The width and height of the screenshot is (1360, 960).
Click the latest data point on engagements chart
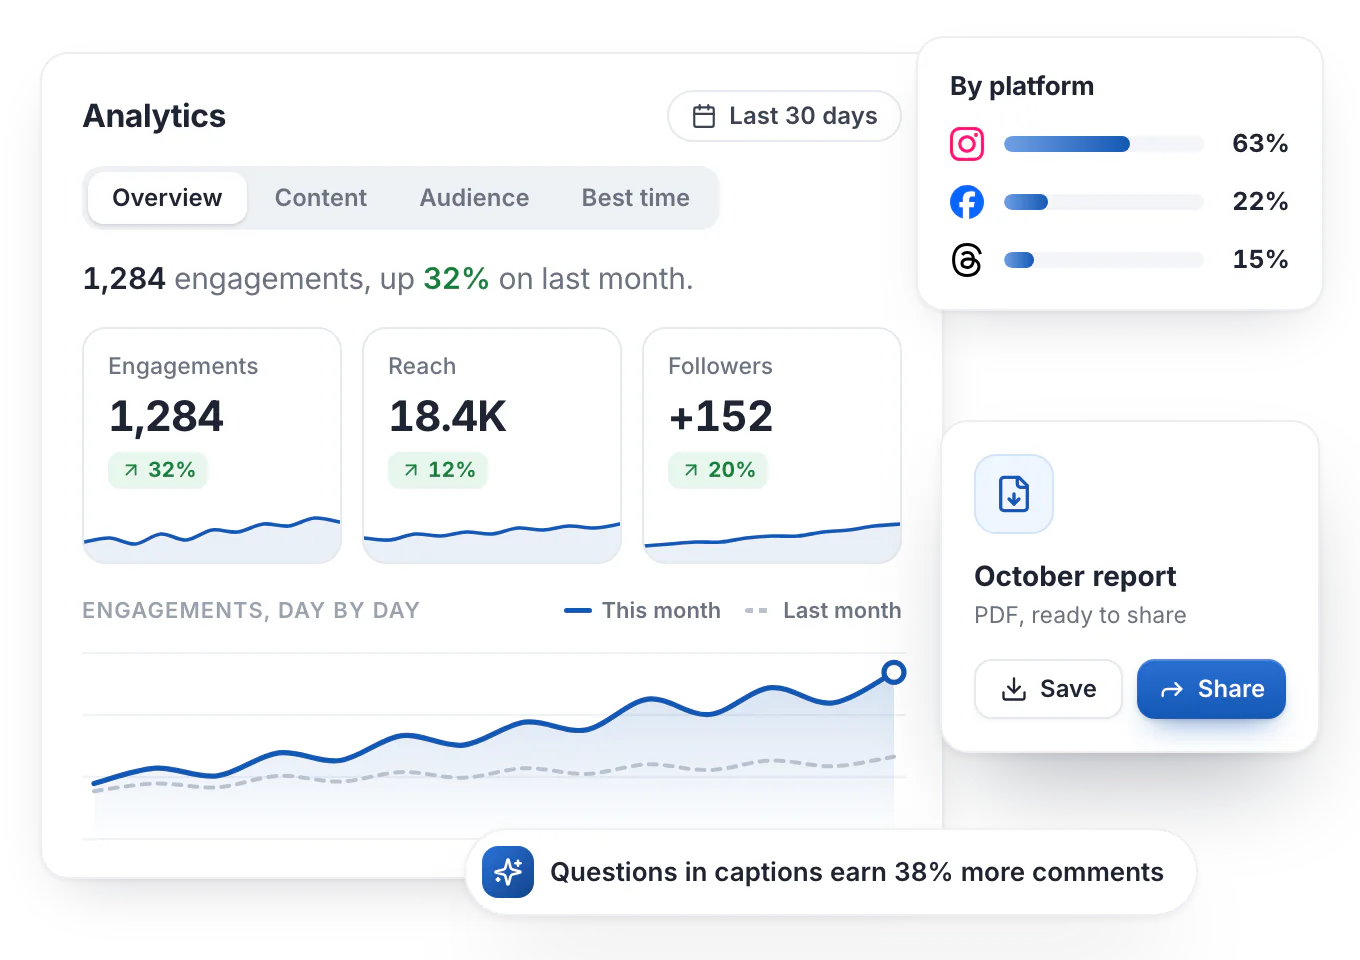[894, 672]
